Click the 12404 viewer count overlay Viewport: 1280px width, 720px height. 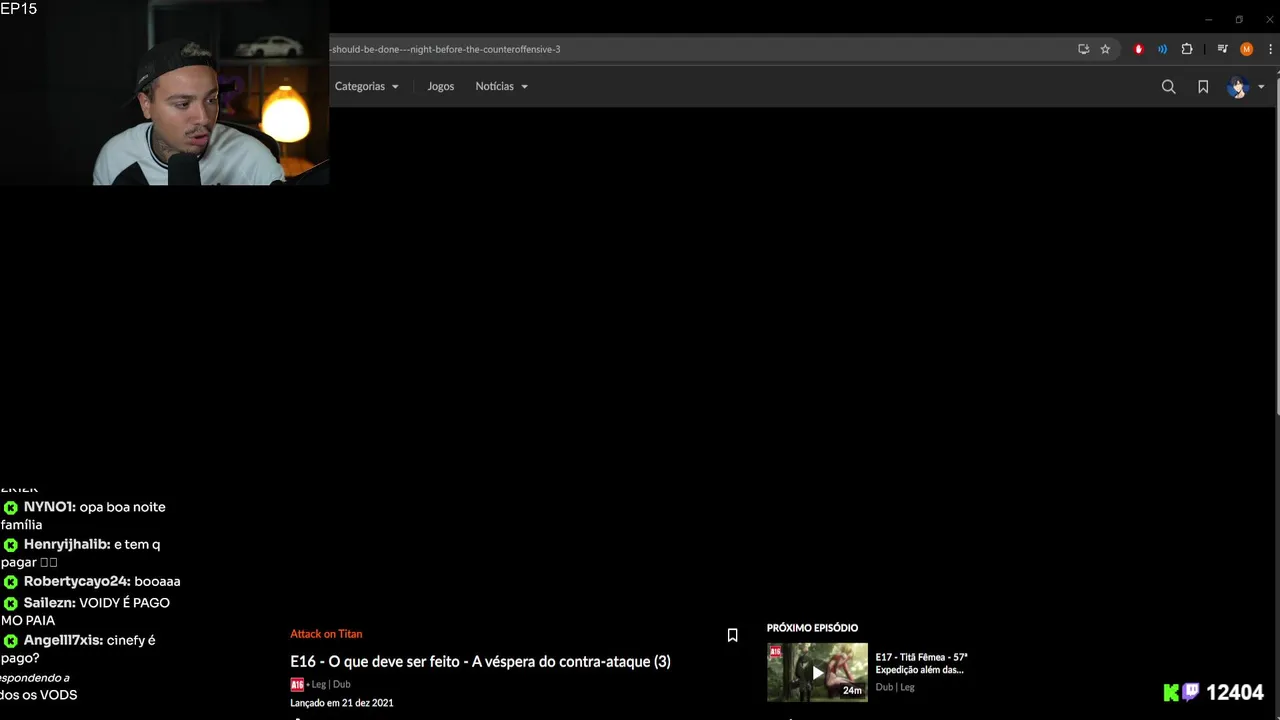click(x=1235, y=692)
